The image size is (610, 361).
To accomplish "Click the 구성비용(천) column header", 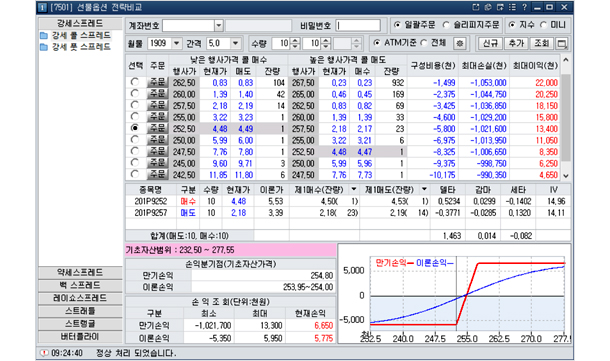I will coord(433,66).
